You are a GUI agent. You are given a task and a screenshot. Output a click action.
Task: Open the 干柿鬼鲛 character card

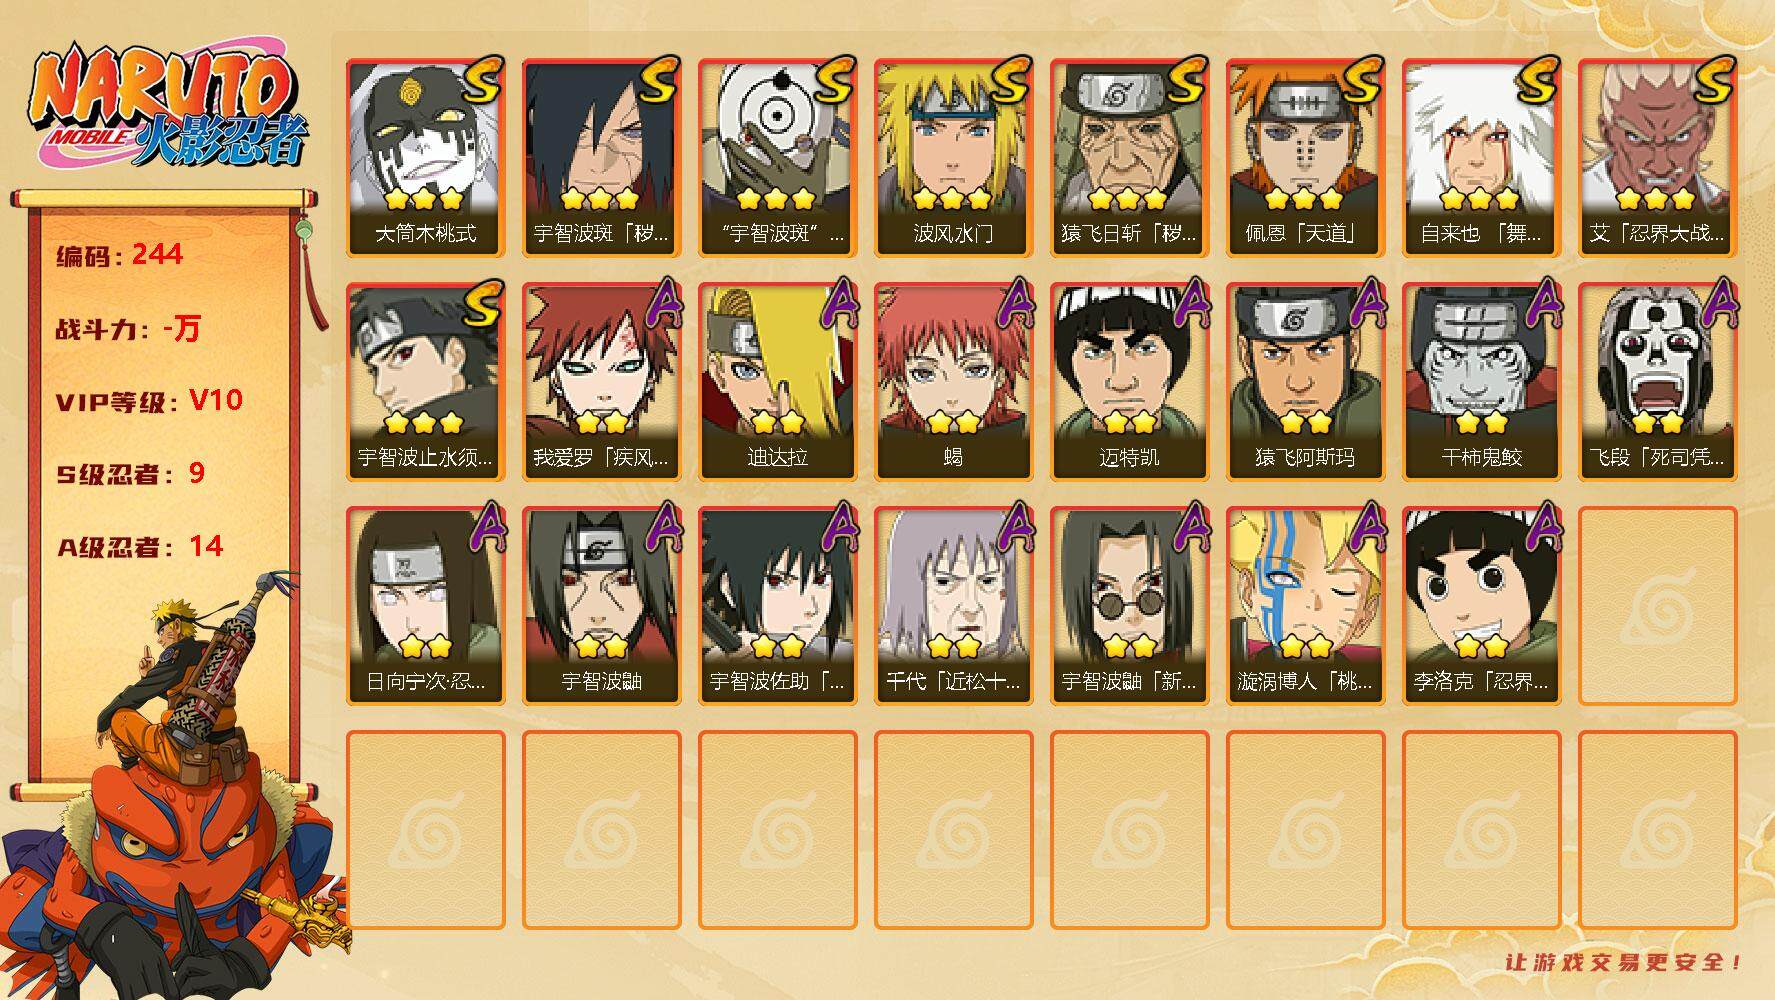(x=1481, y=382)
